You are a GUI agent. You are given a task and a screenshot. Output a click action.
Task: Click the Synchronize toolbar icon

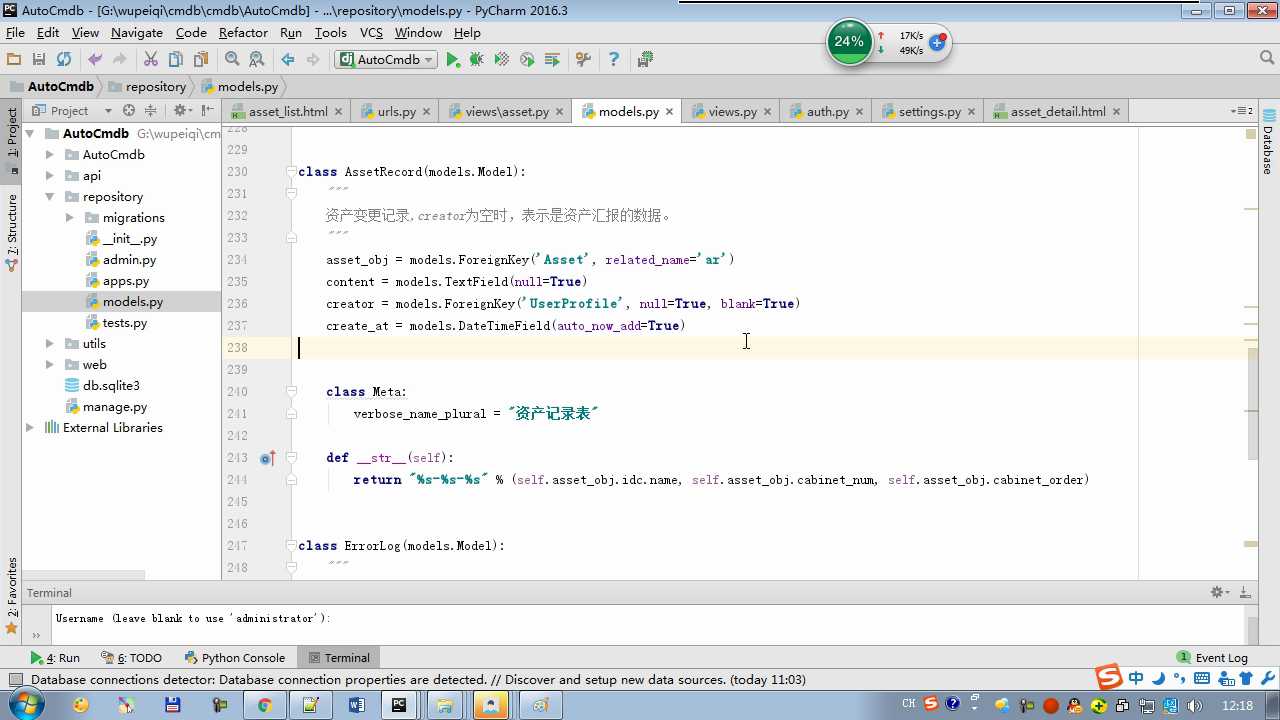(x=64, y=60)
